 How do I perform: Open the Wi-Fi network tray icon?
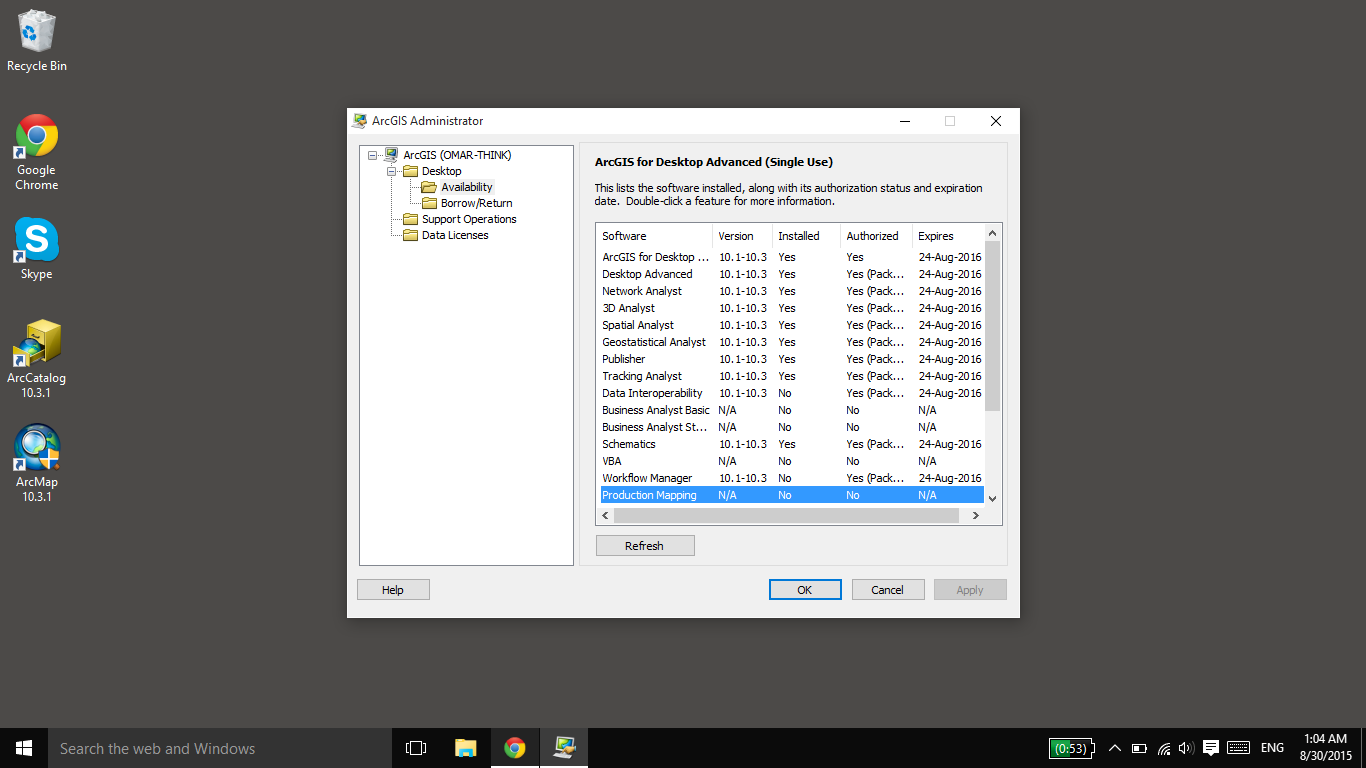[x=1164, y=748]
